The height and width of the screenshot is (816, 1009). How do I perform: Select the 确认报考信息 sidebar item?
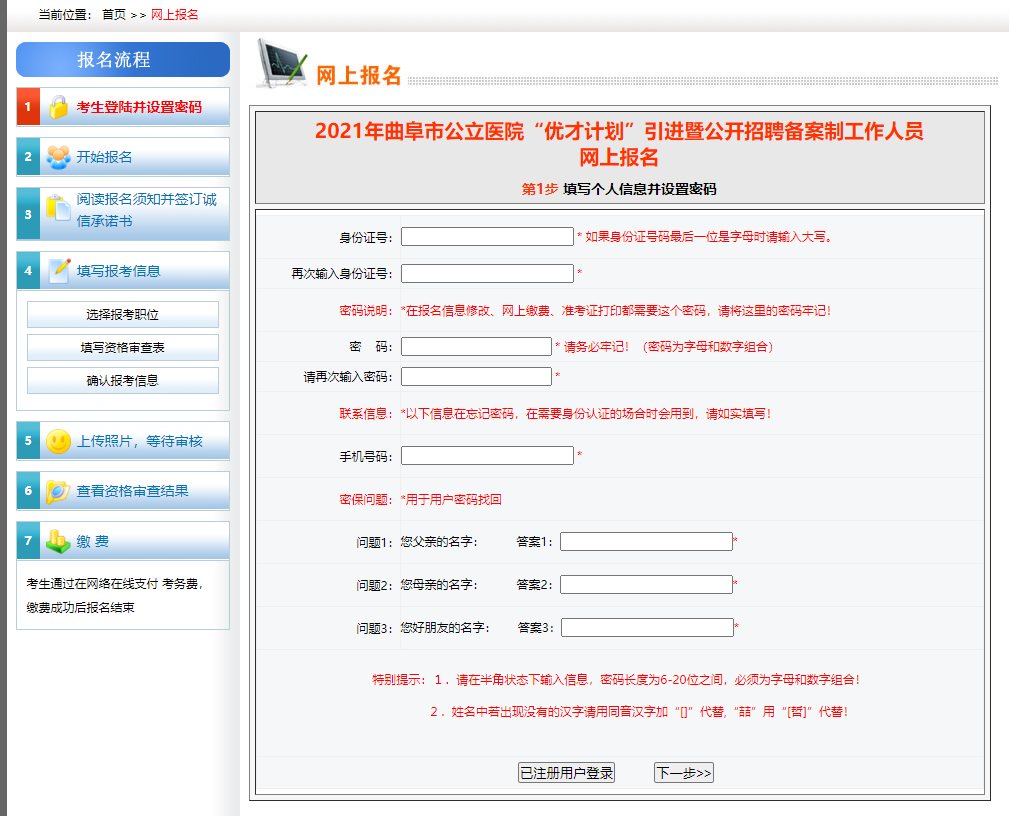122,381
